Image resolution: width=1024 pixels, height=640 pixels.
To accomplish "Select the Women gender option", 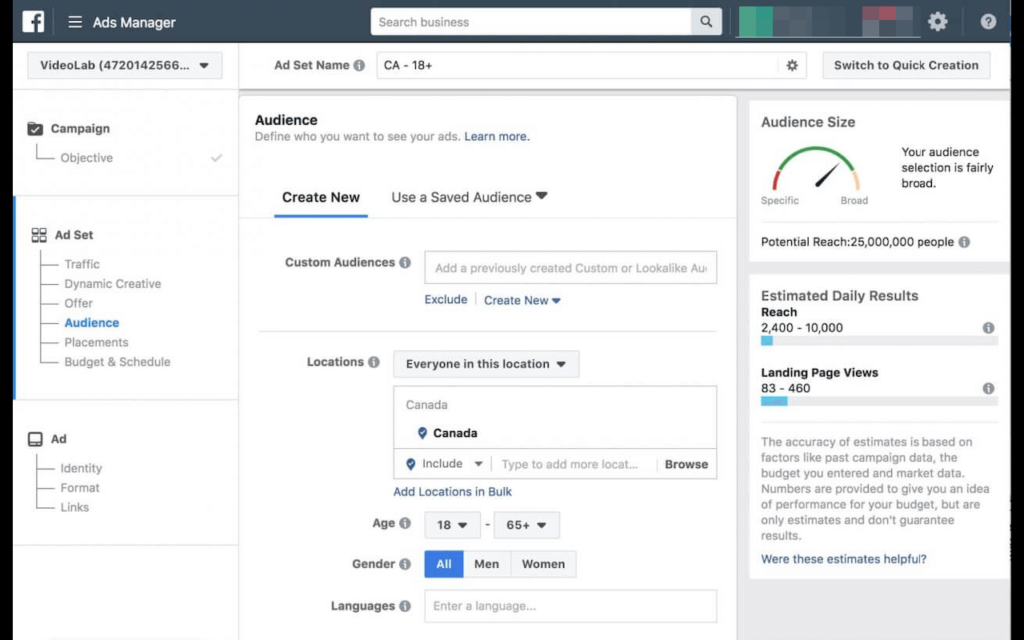I will pos(543,564).
